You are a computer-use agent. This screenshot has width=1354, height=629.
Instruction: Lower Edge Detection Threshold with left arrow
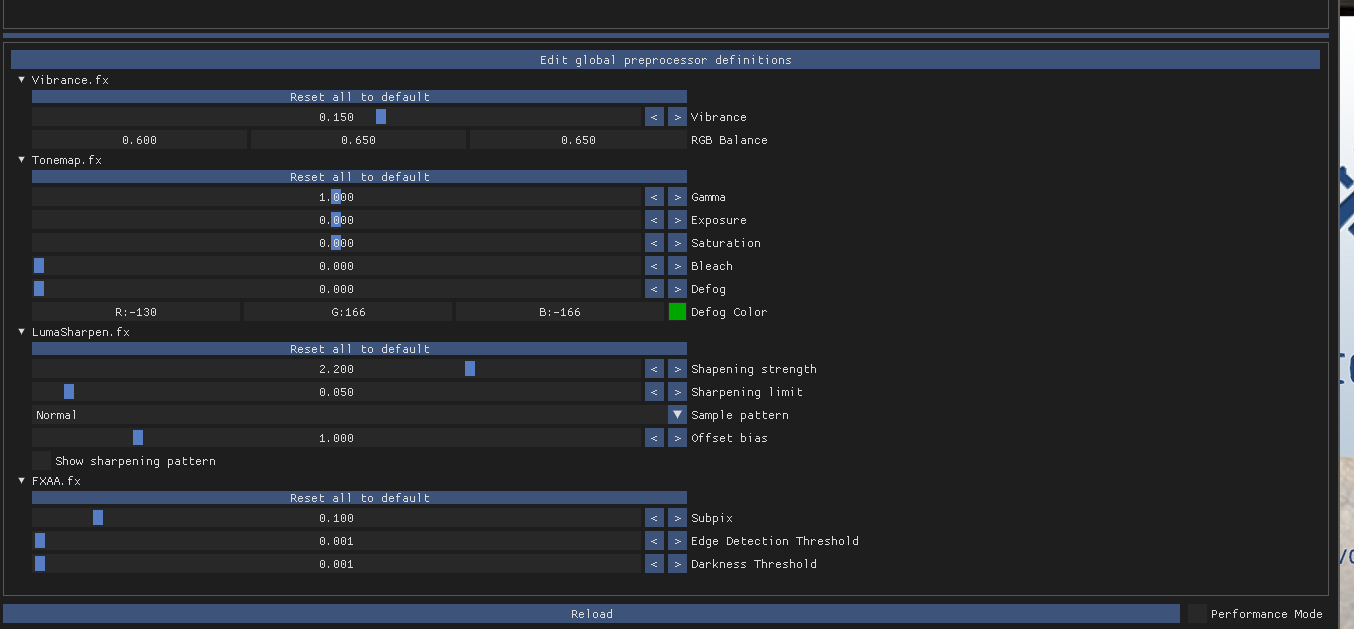(654, 541)
